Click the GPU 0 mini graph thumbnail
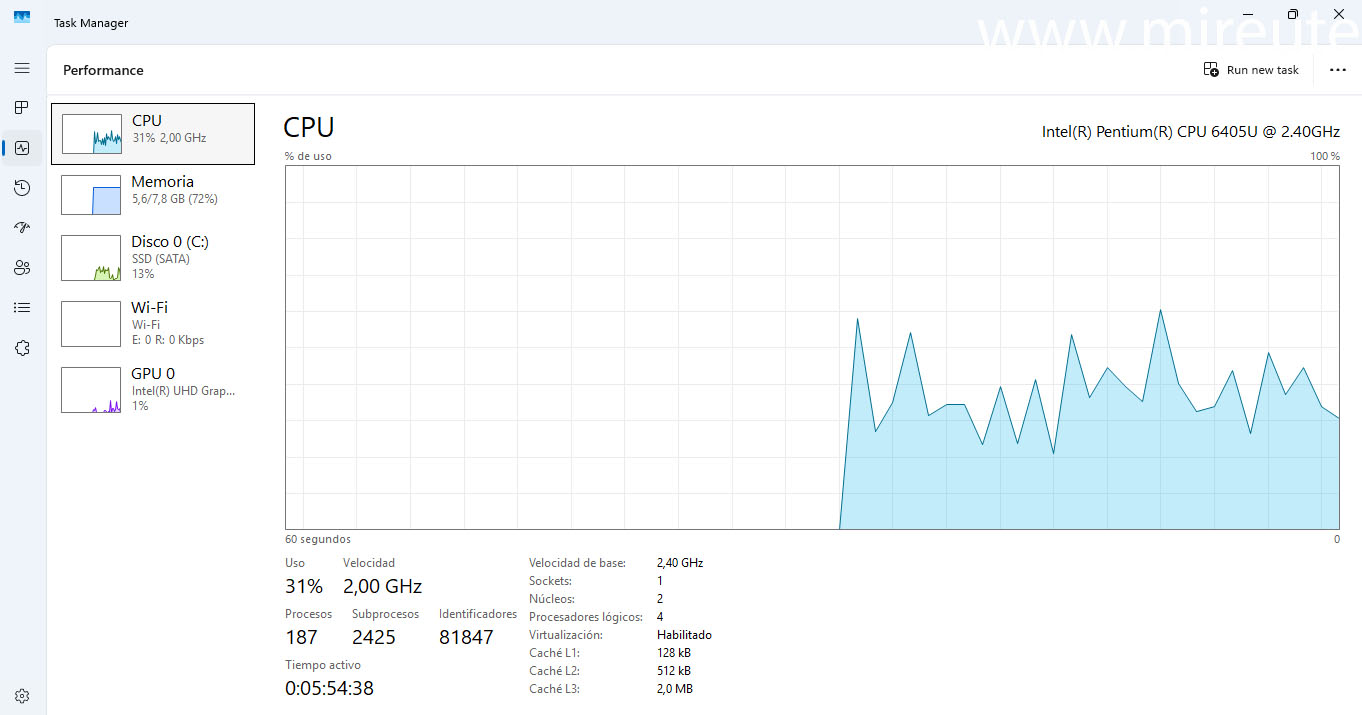The height and width of the screenshot is (715, 1362). [91, 392]
